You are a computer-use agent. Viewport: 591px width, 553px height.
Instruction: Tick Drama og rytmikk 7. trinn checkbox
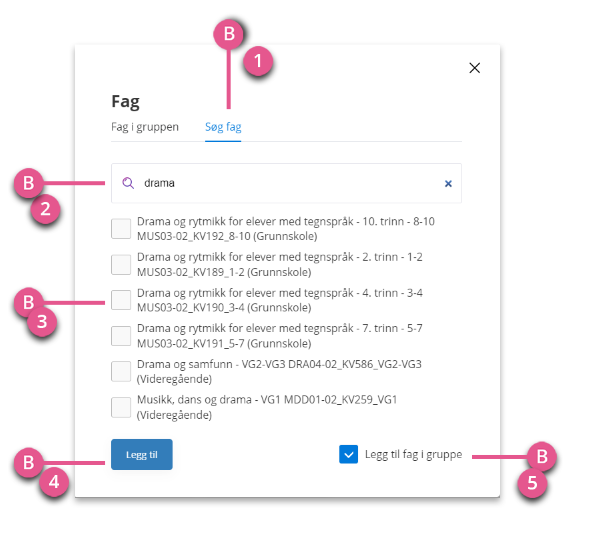click(121, 336)
